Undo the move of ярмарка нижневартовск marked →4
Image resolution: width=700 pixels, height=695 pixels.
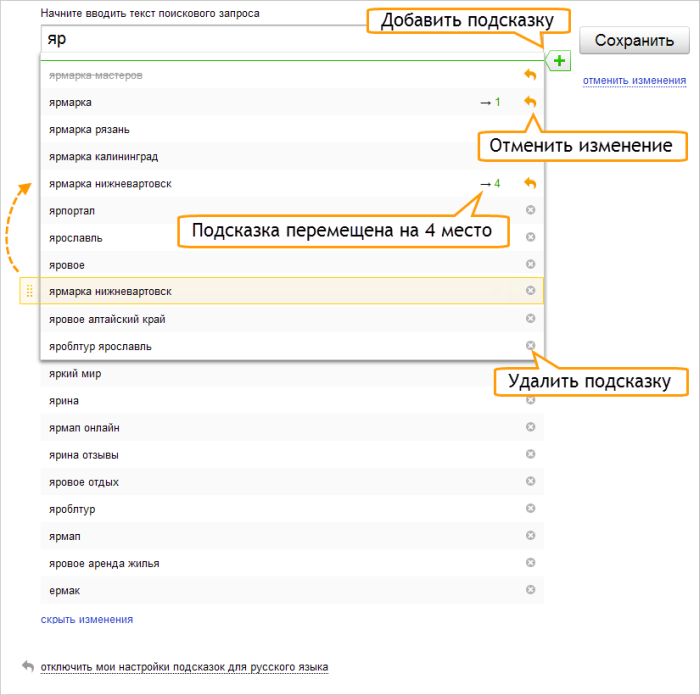[x=530, y=183]
